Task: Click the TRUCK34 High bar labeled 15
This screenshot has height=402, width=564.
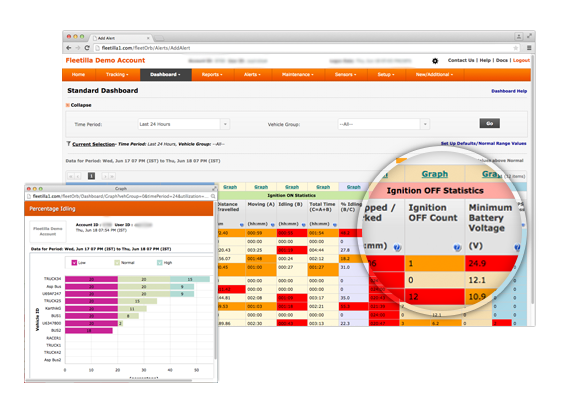Action: coord(190,279)
